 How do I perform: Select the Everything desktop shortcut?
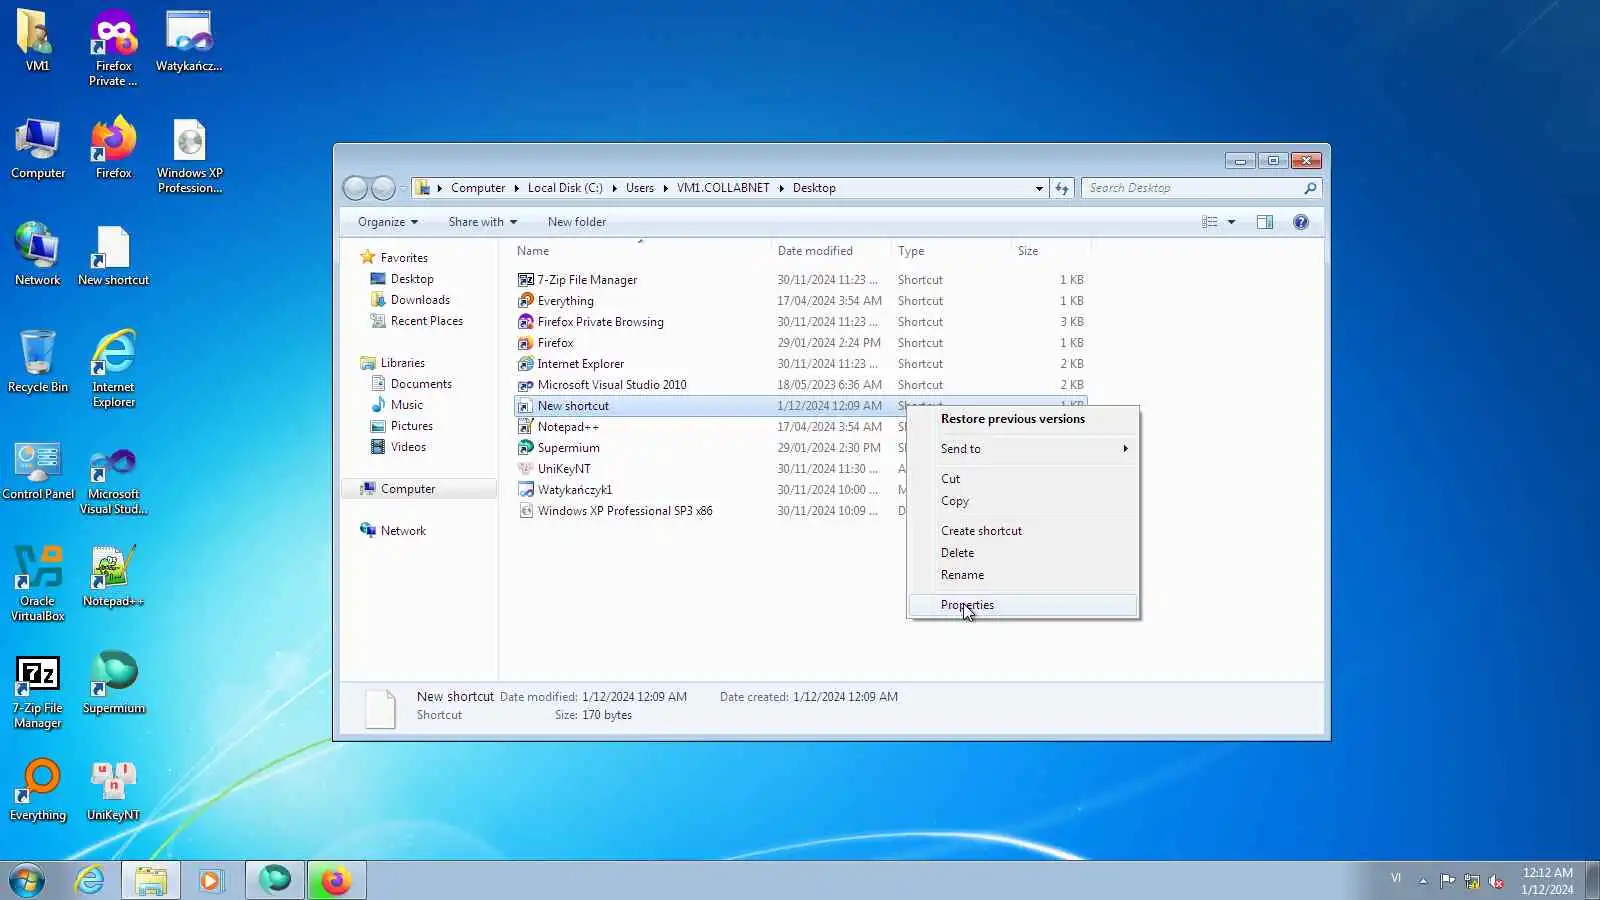point(38,790)
